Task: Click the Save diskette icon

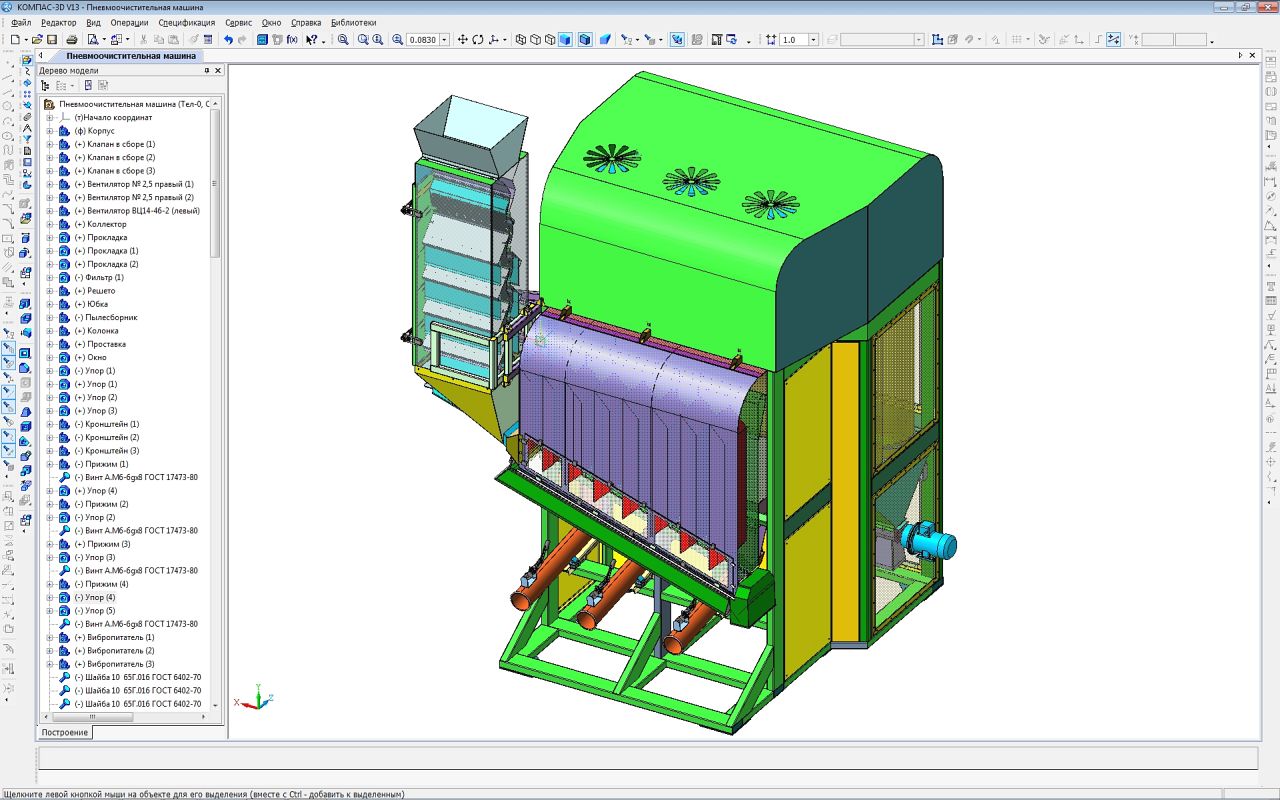Action: pos(51,40)
